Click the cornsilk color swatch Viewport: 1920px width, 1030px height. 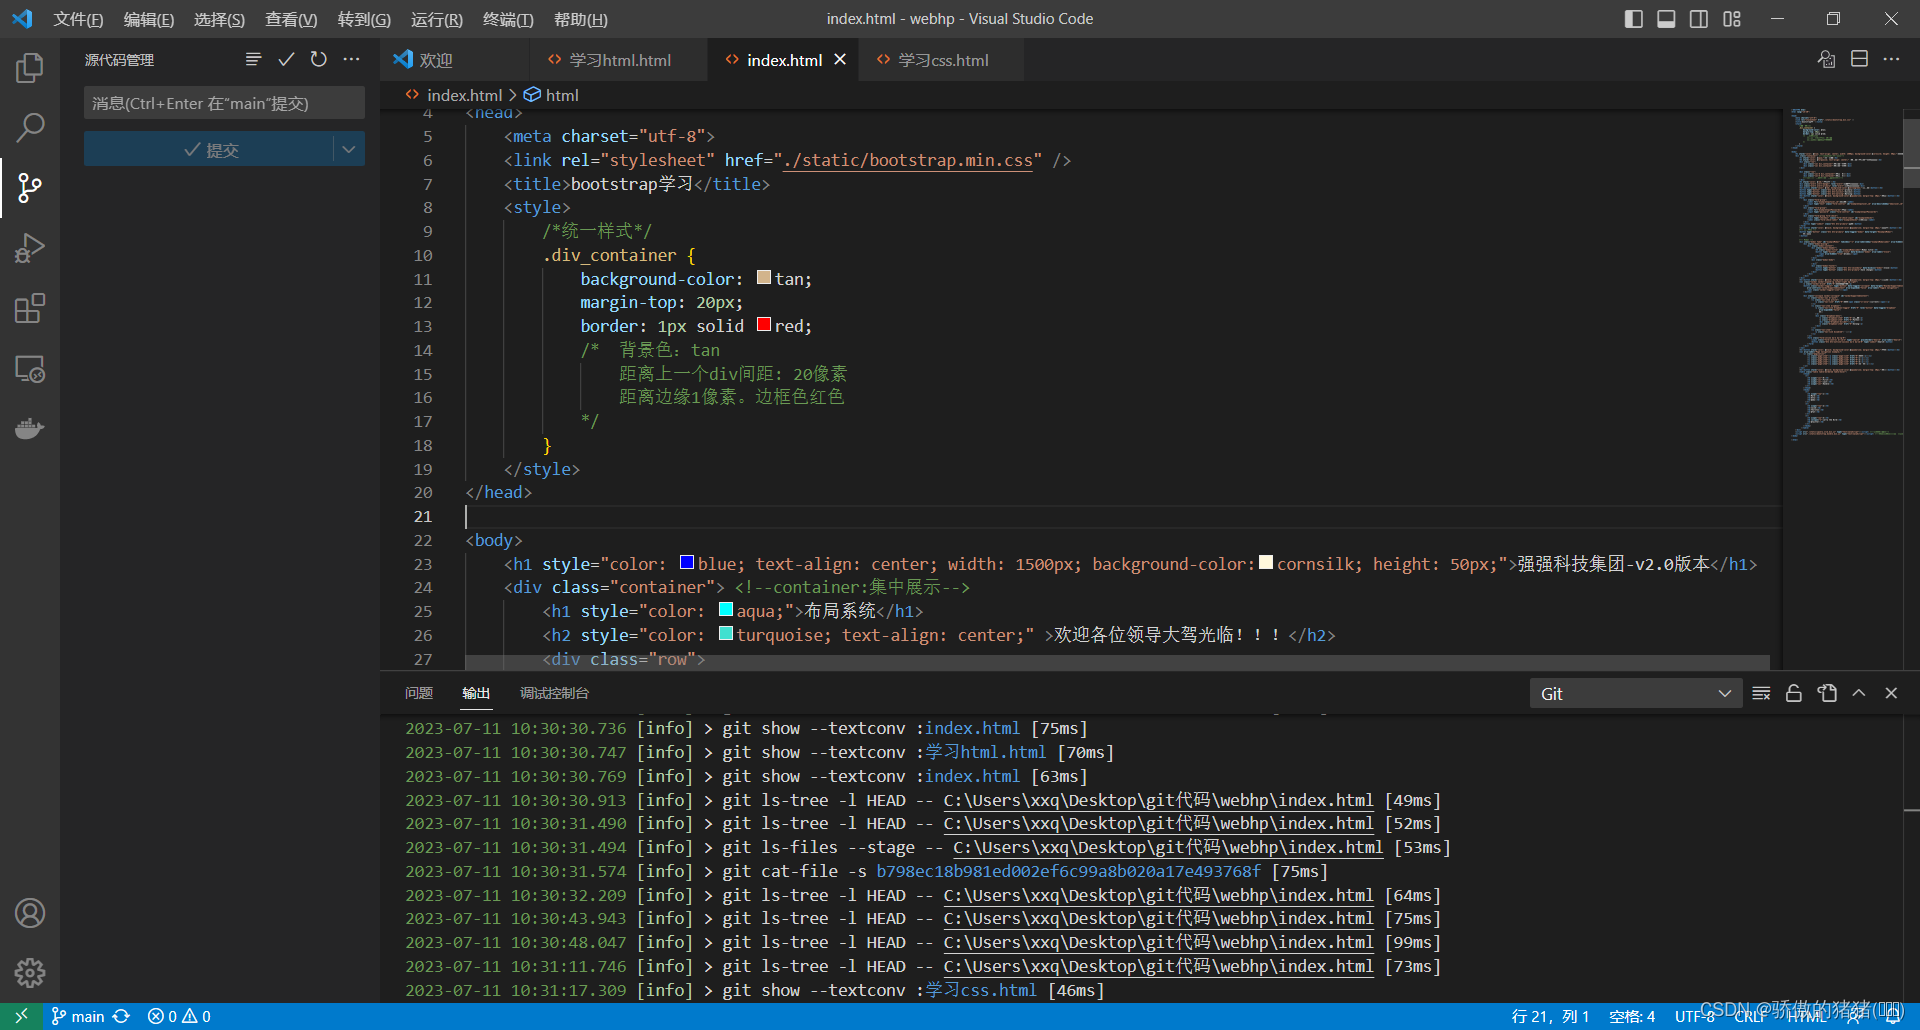coord(1266,562)
